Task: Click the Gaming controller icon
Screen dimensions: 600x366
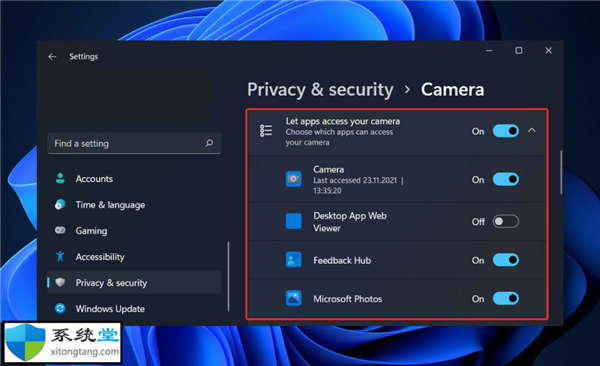Action: [60, 230]
